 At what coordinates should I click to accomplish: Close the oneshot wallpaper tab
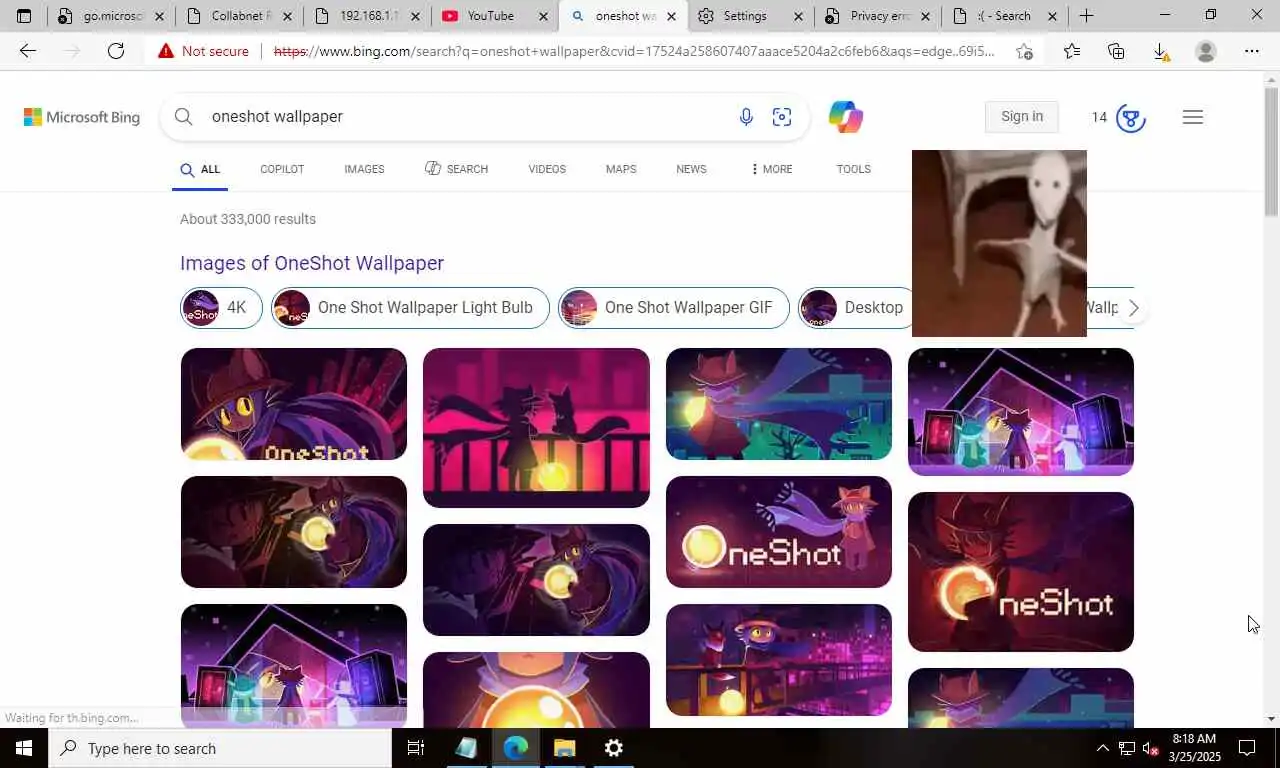(671, 16)
